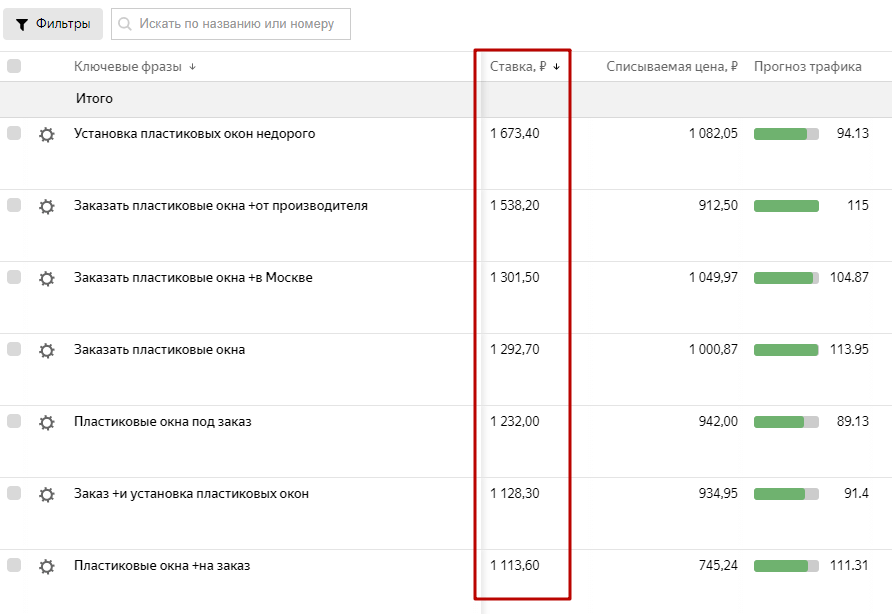Image resolution: width=892 pixels, height=614 pixels.
Task: Click the charged price 912,50
Action: (x=718, y=205)
